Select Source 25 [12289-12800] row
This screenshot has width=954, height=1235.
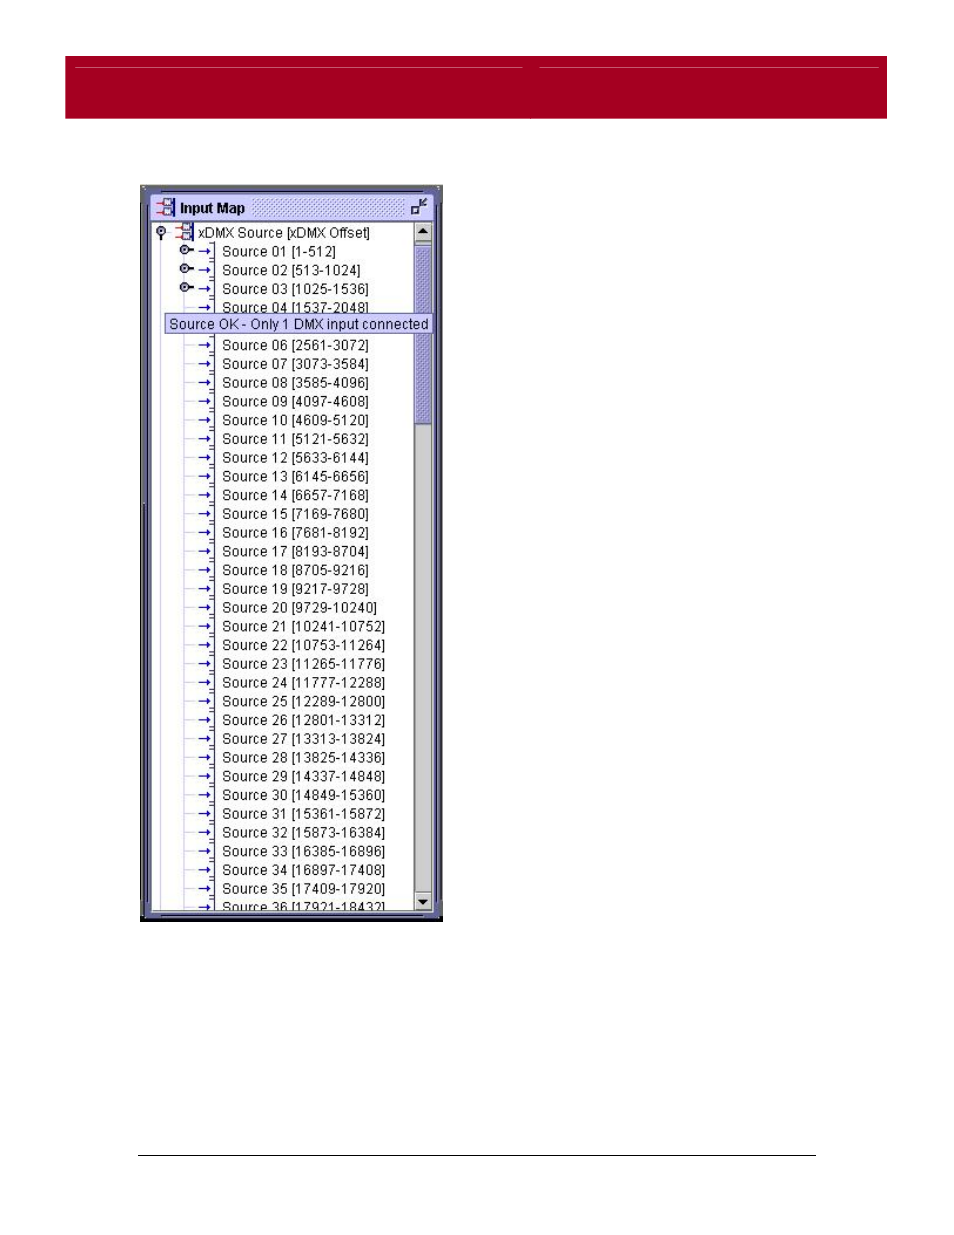[x=303, y=702]
